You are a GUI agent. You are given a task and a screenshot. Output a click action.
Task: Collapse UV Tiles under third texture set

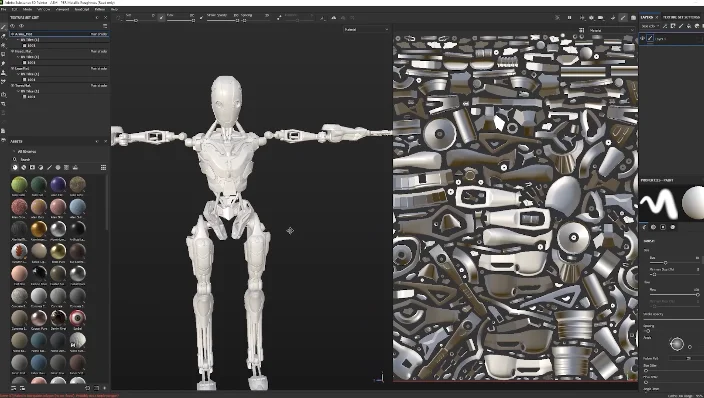18,74
